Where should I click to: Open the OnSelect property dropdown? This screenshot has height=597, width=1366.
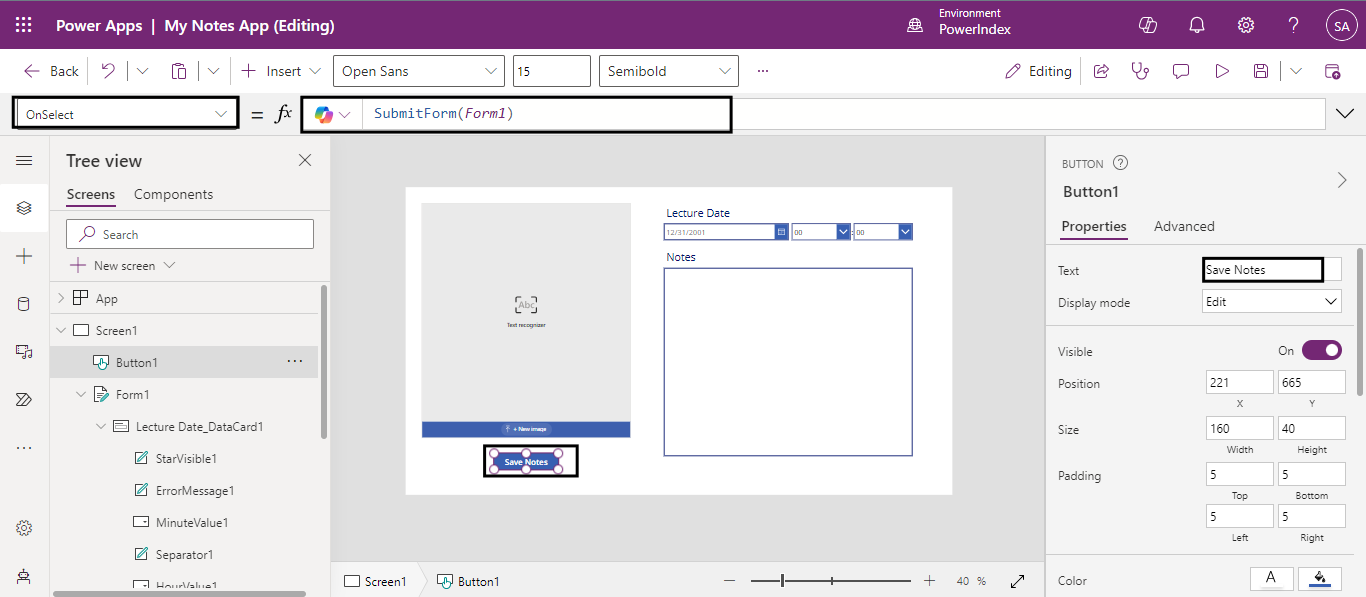(126, 114)
